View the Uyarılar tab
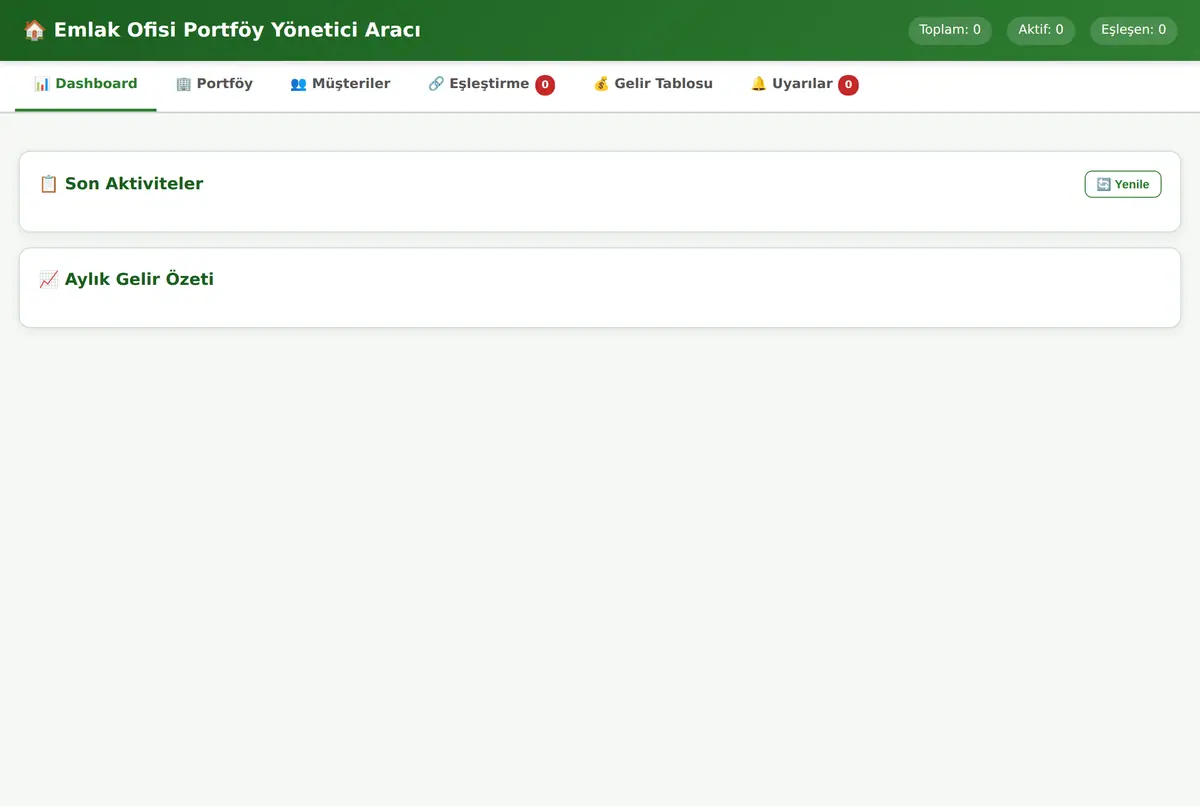Viewport: 1200px width, 806px height. coord(804,84)
